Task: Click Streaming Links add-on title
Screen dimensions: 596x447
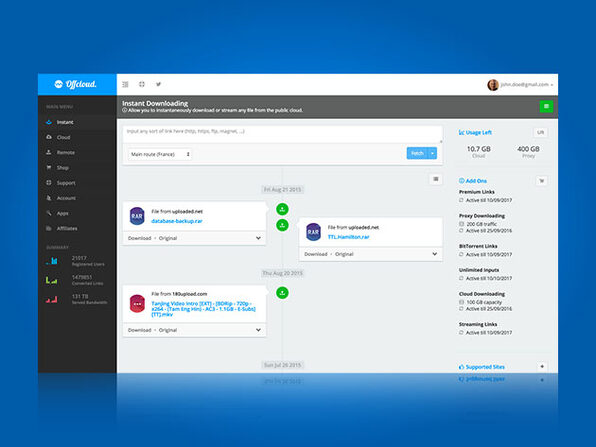Action: [x=478, y=325]
